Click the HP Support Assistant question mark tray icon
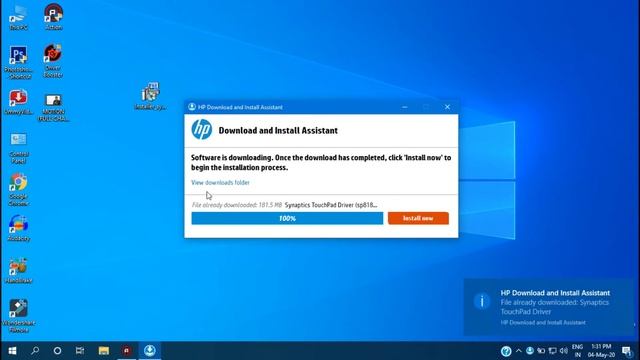640x360 pixels. pyautogui.click(x=506, y=351)
